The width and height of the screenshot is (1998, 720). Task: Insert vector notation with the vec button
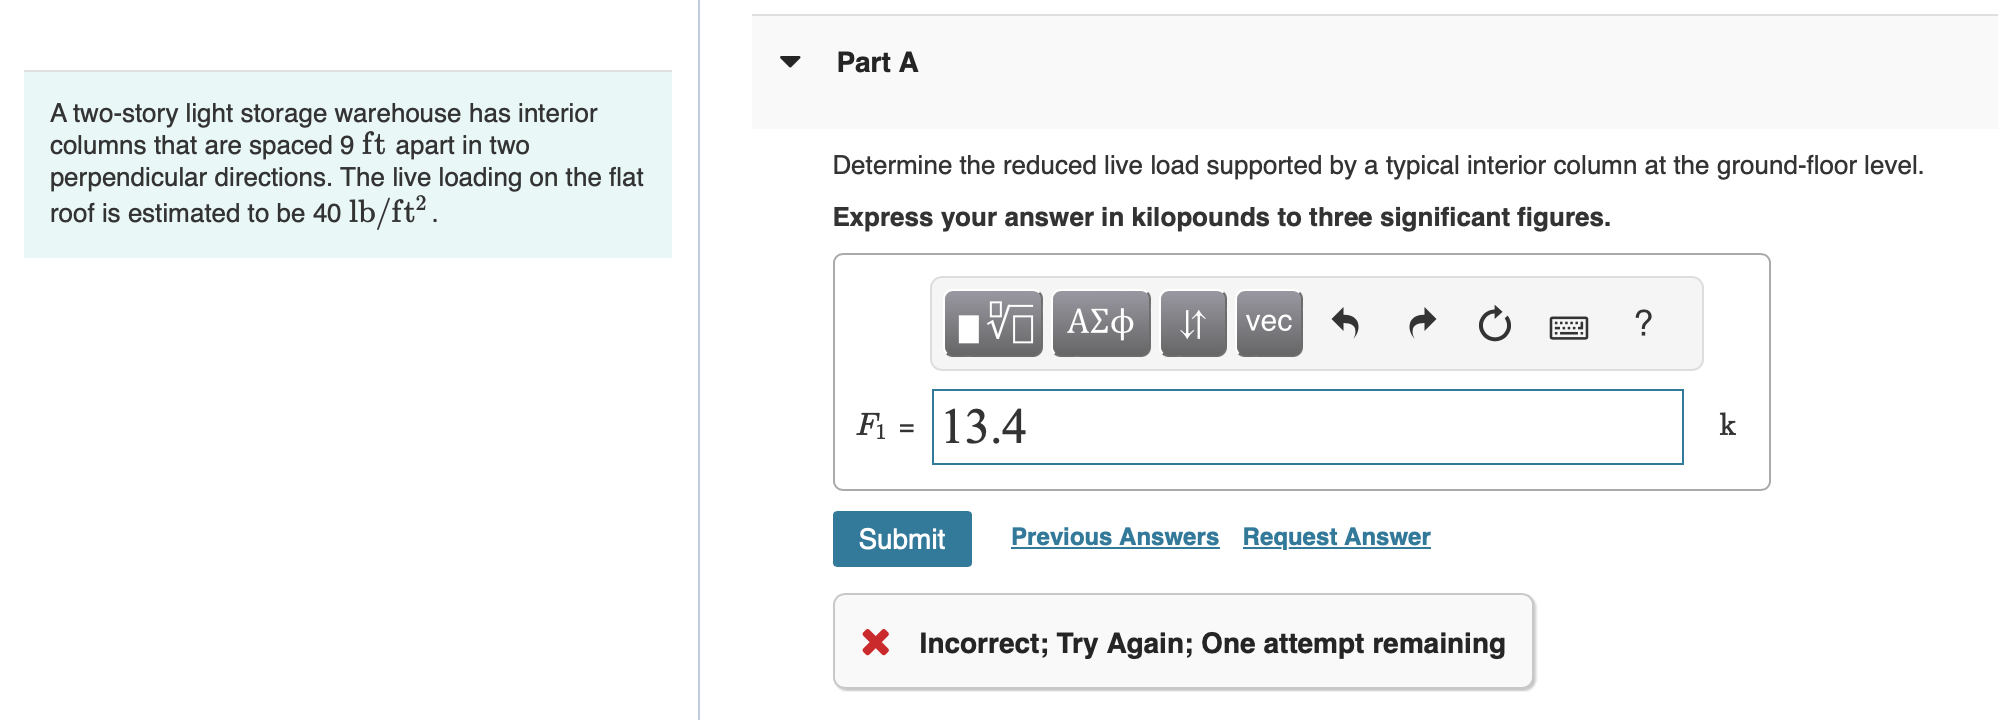coord(1268,324)
